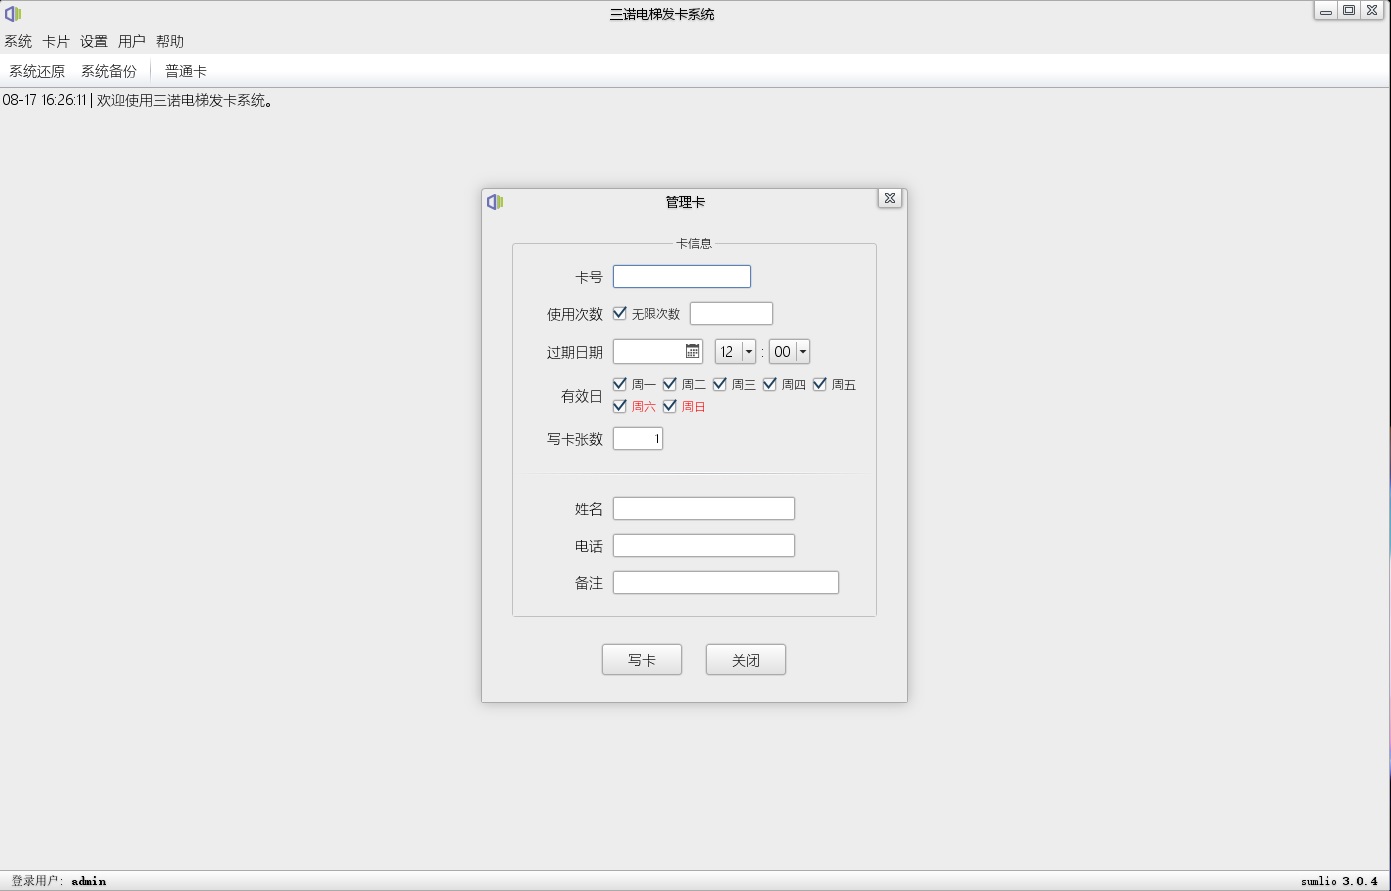Image resolution: width=1391 pixels, height=891 pixels.
Task: Uncheck 周五 valid day
Action: tap(820, 384)
